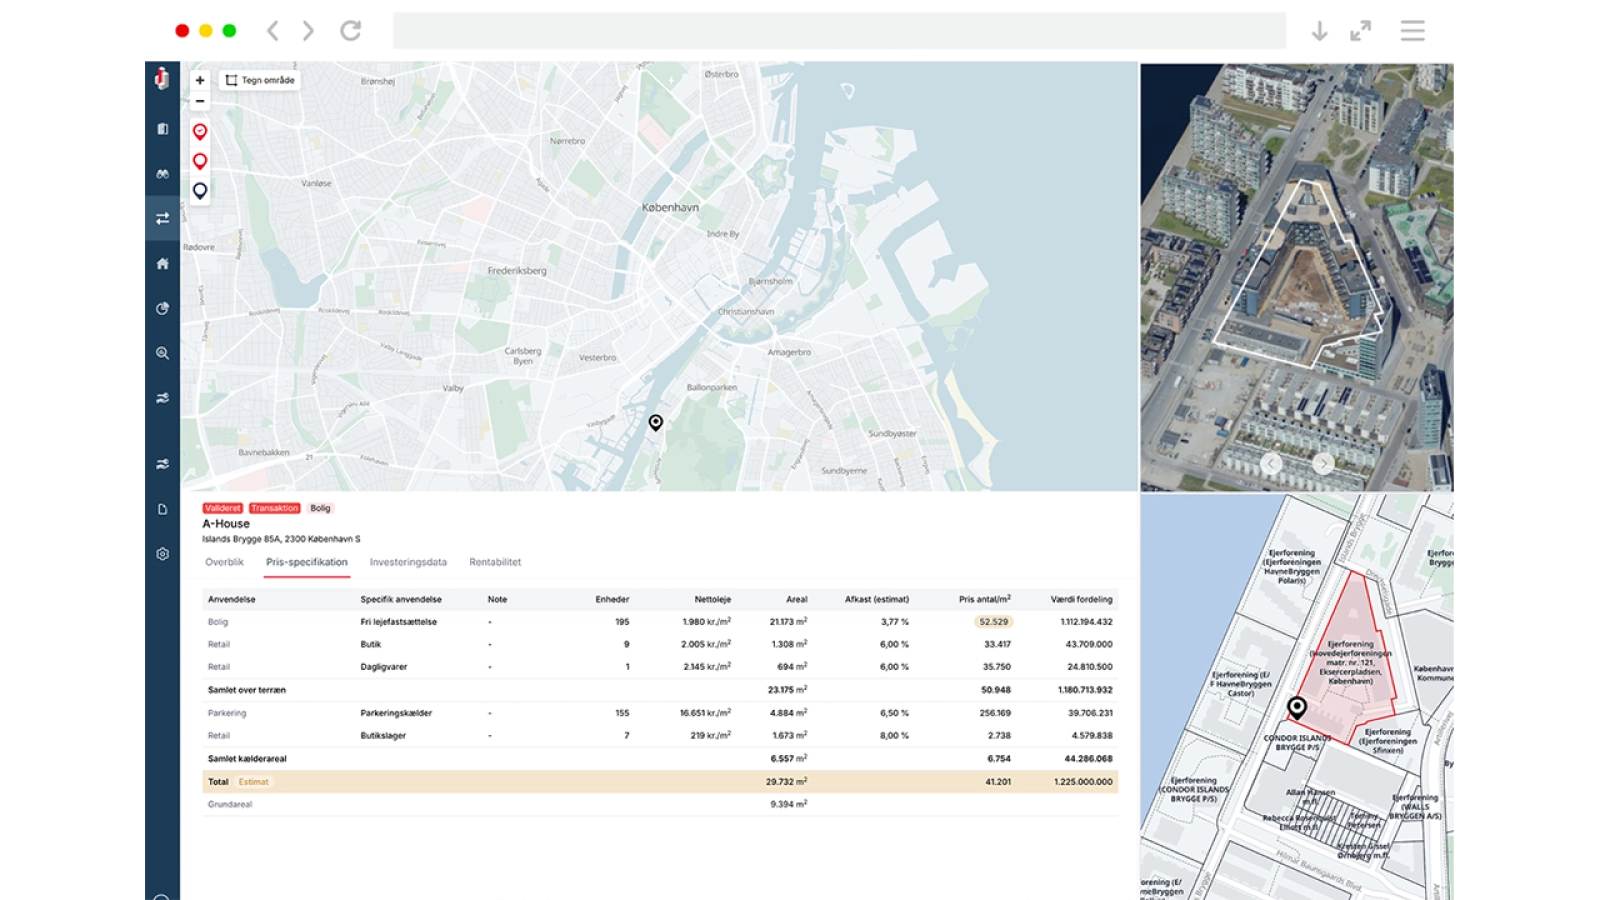The height and width of the screenshot is (900, 1600).
Task: Click the highlighted 52.529 price value
Action: point(993,622)
